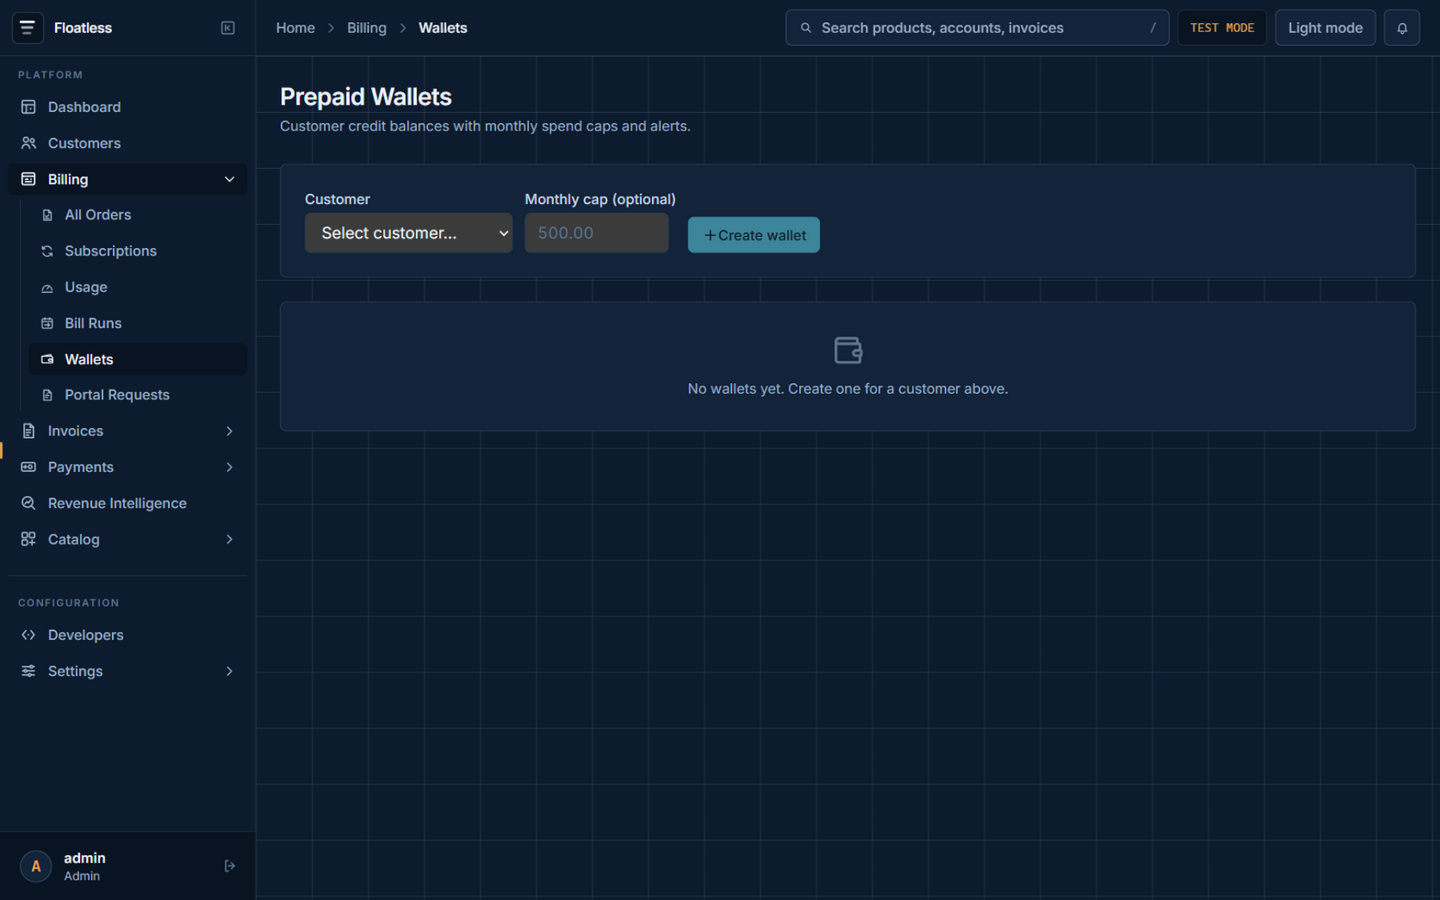Click the Prepaid Wallets heading
This screenshot has height=900, width=1440.
click(x=366, y=97)
